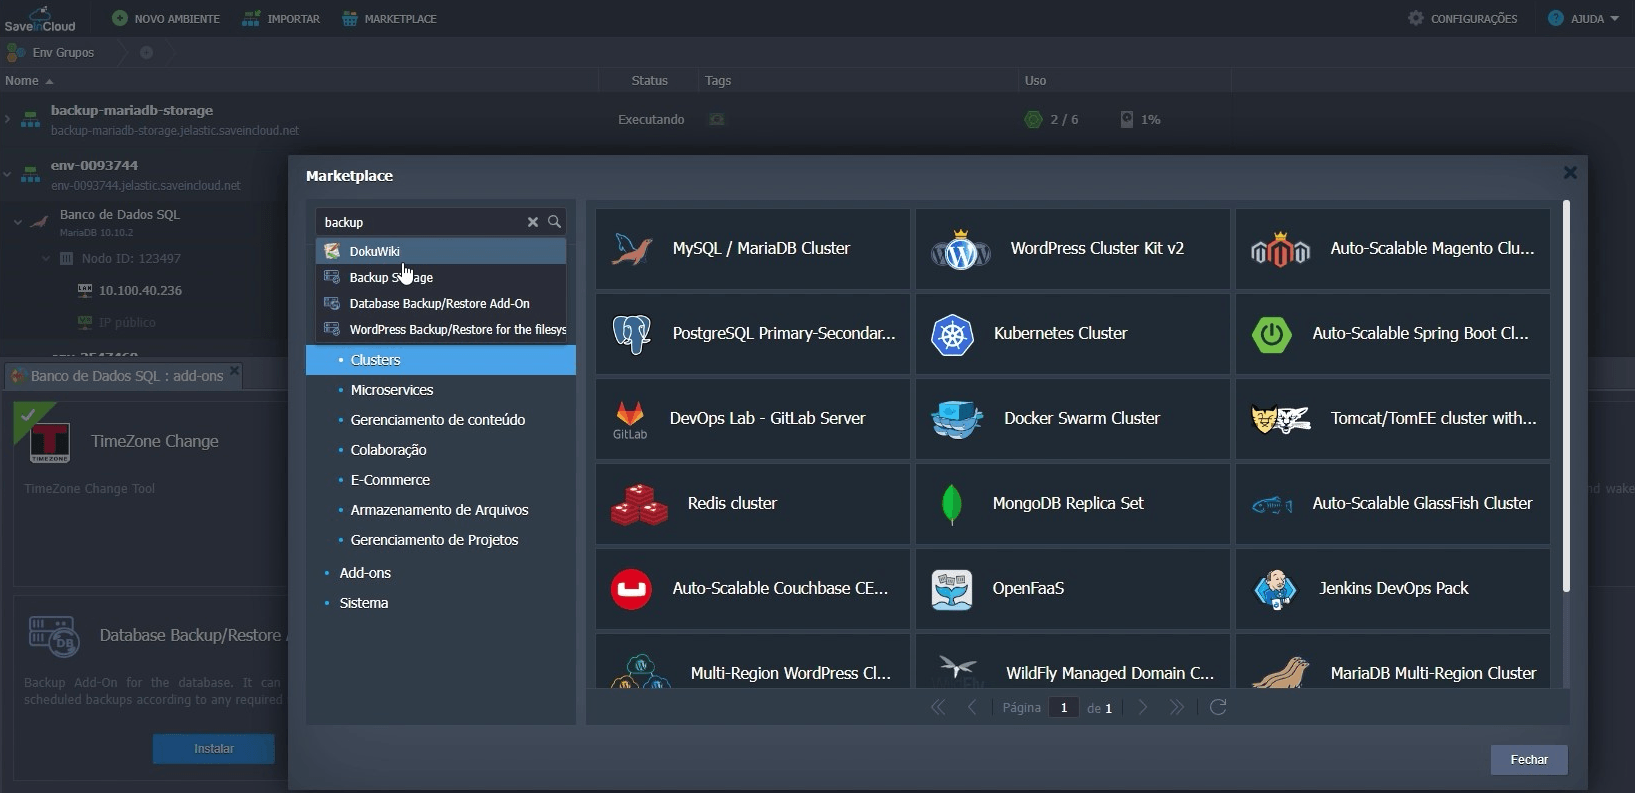This screenshot has height=793, width=1635.
Task: Open Configurações settings
Action: pyautogui.click(x=1463, y=19)
